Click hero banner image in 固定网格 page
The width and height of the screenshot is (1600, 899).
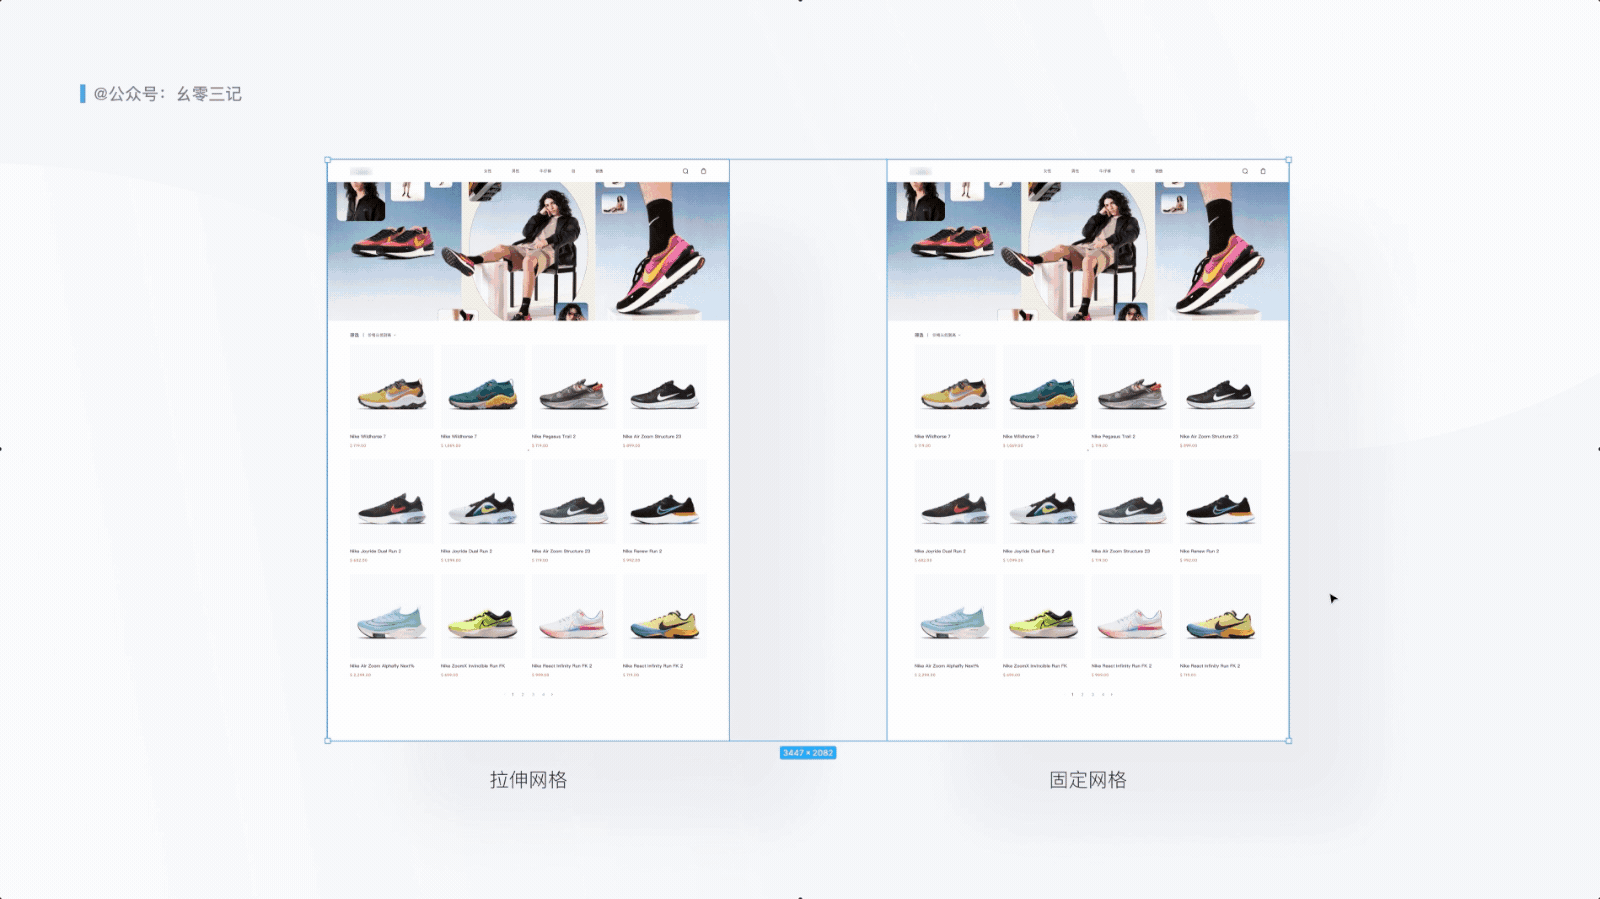tap(1088, 251)
